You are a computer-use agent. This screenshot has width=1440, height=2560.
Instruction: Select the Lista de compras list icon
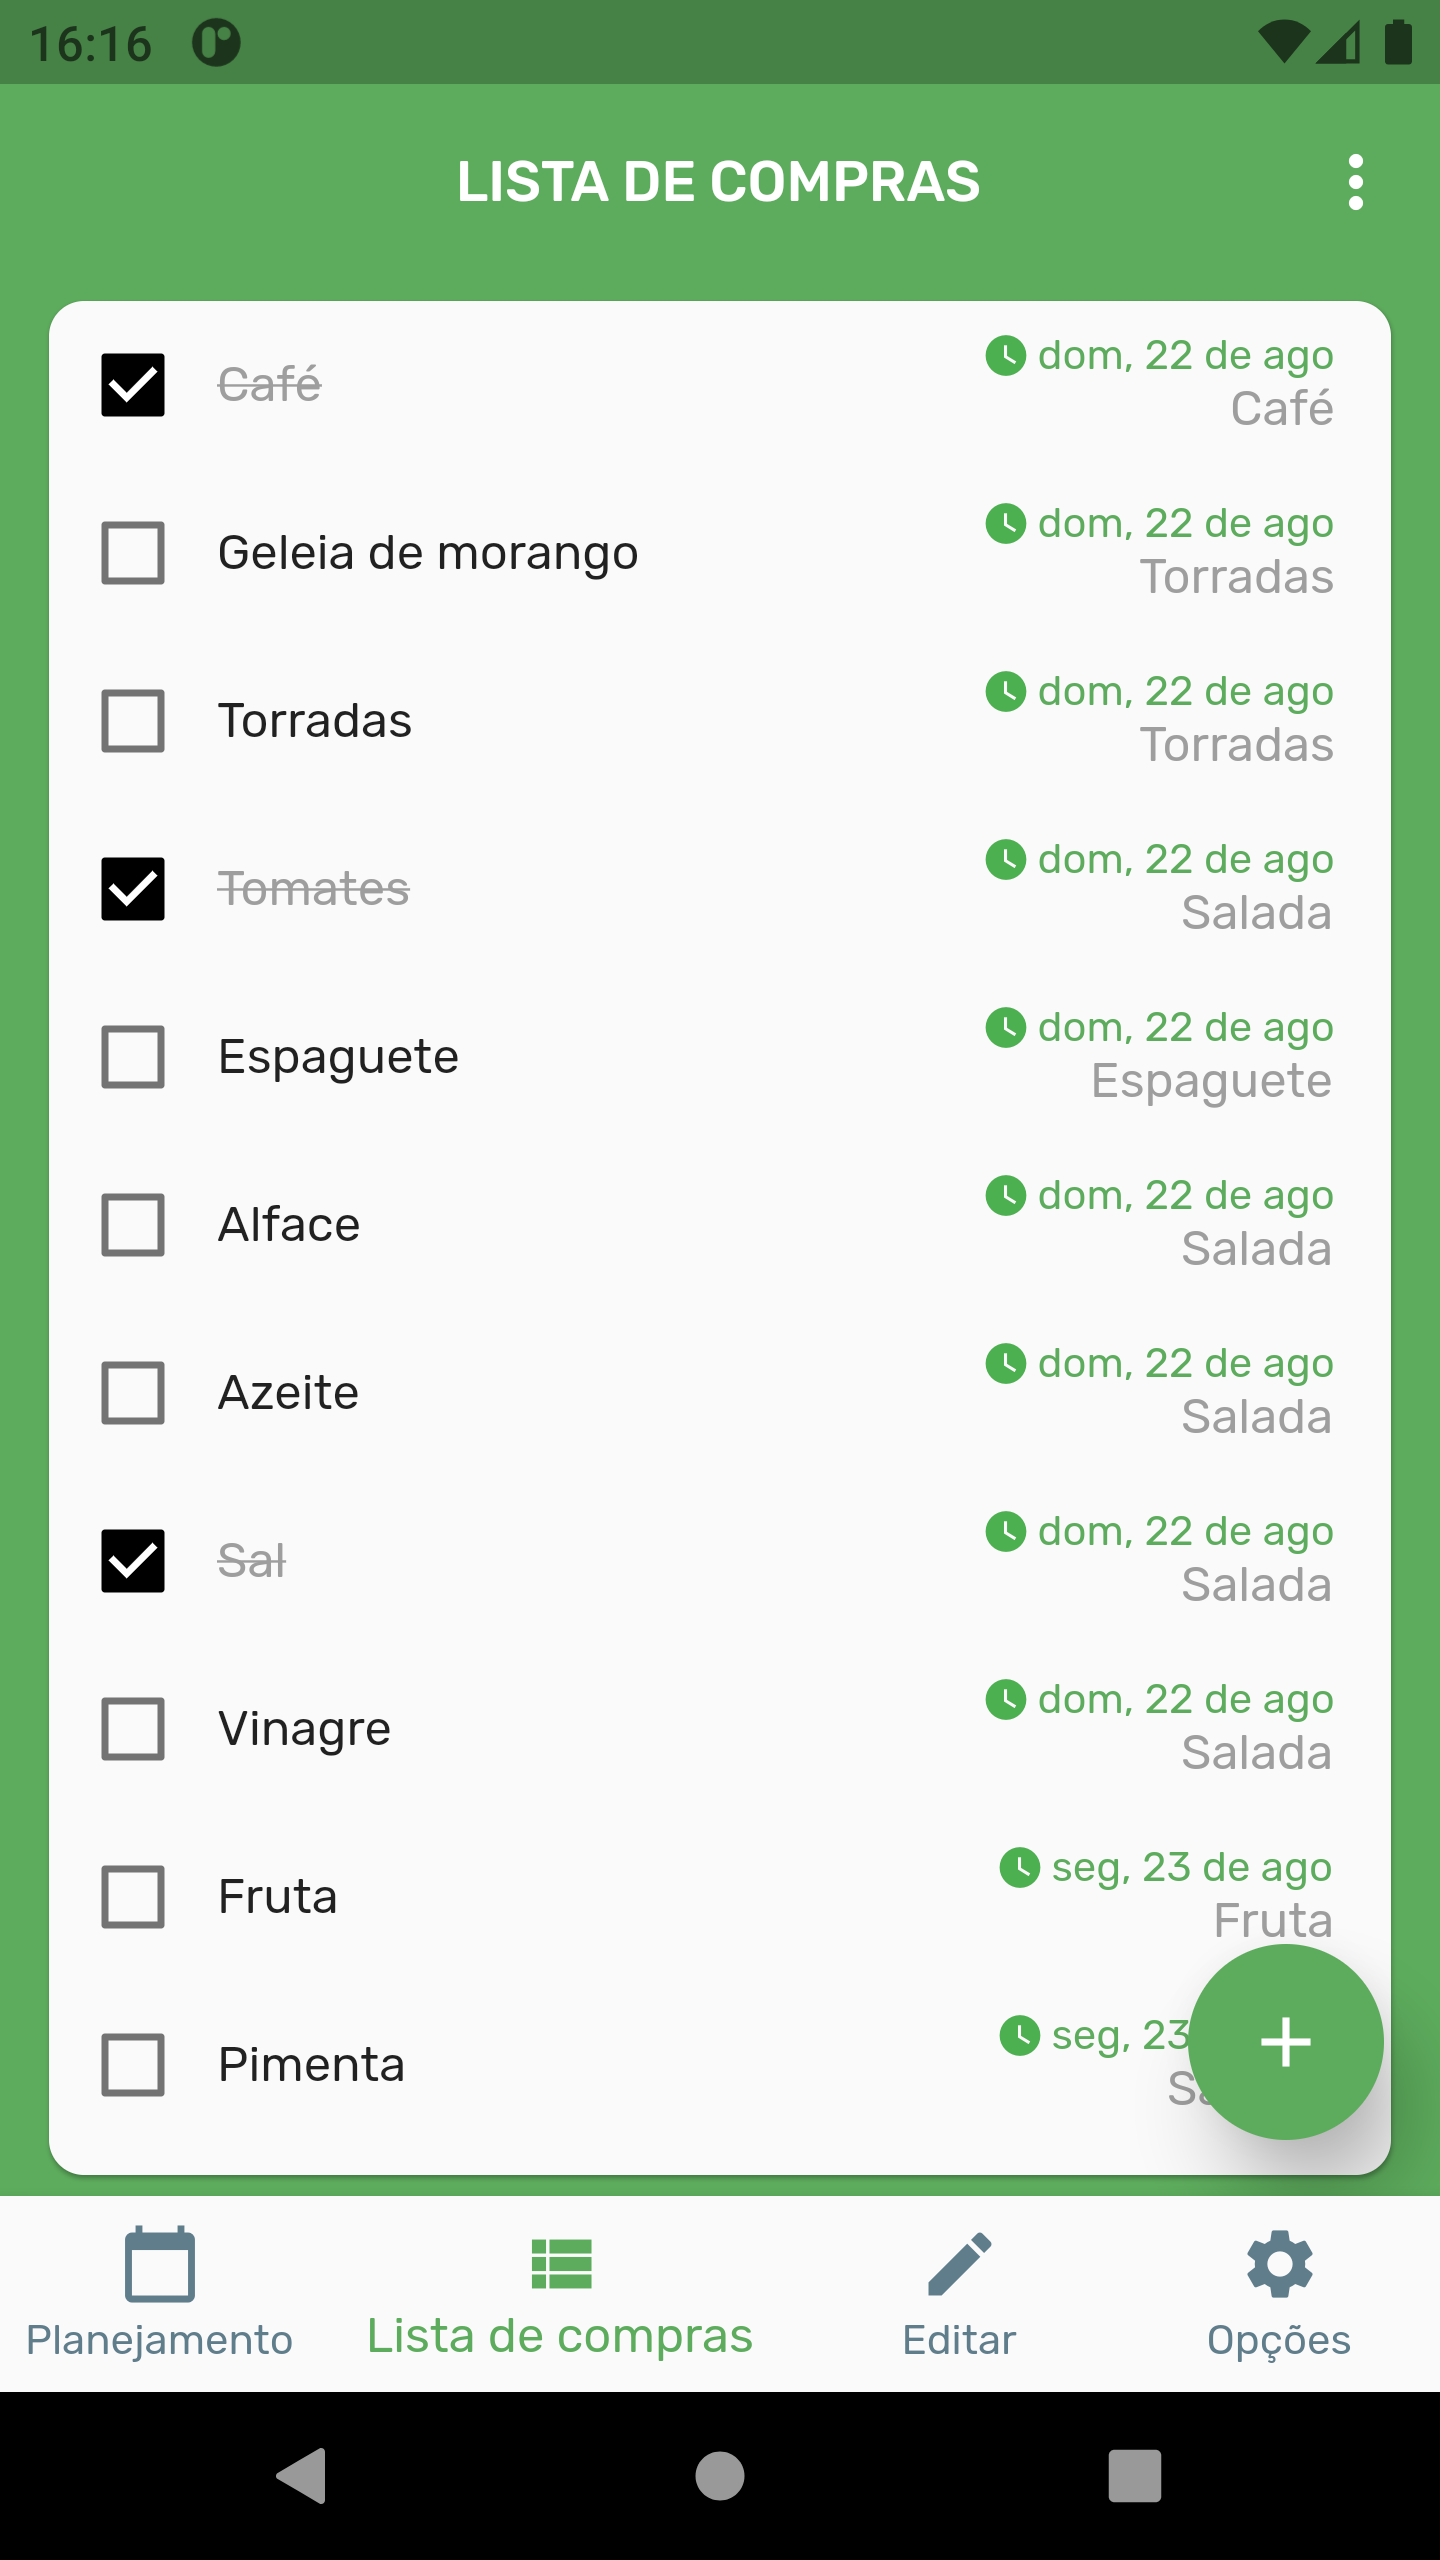[561, 2264]
